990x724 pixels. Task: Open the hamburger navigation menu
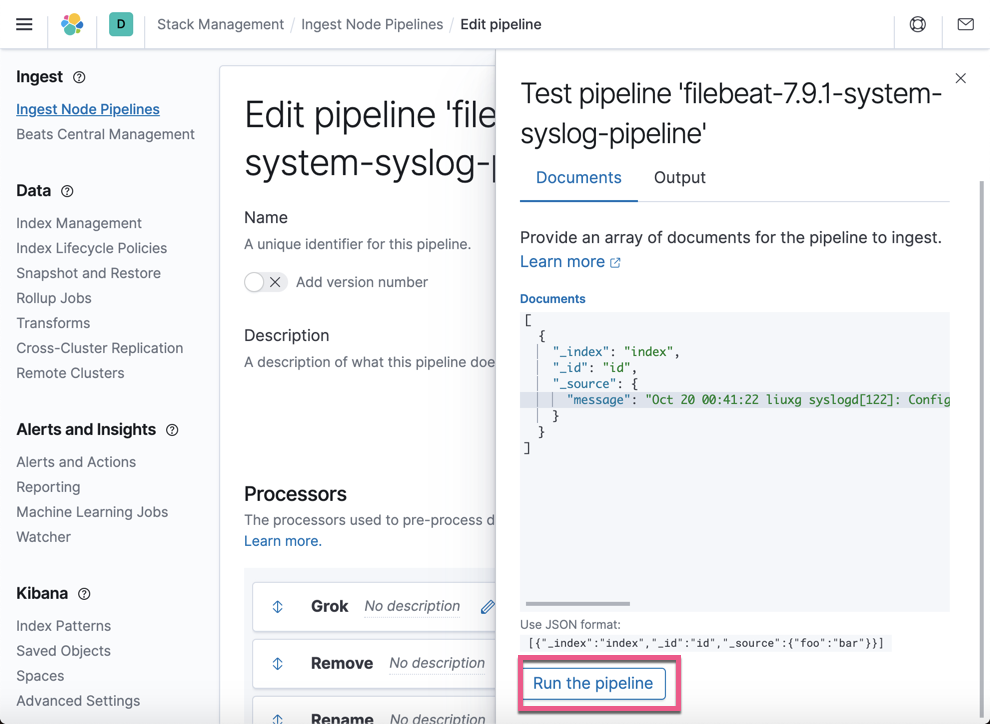(24, 25)
